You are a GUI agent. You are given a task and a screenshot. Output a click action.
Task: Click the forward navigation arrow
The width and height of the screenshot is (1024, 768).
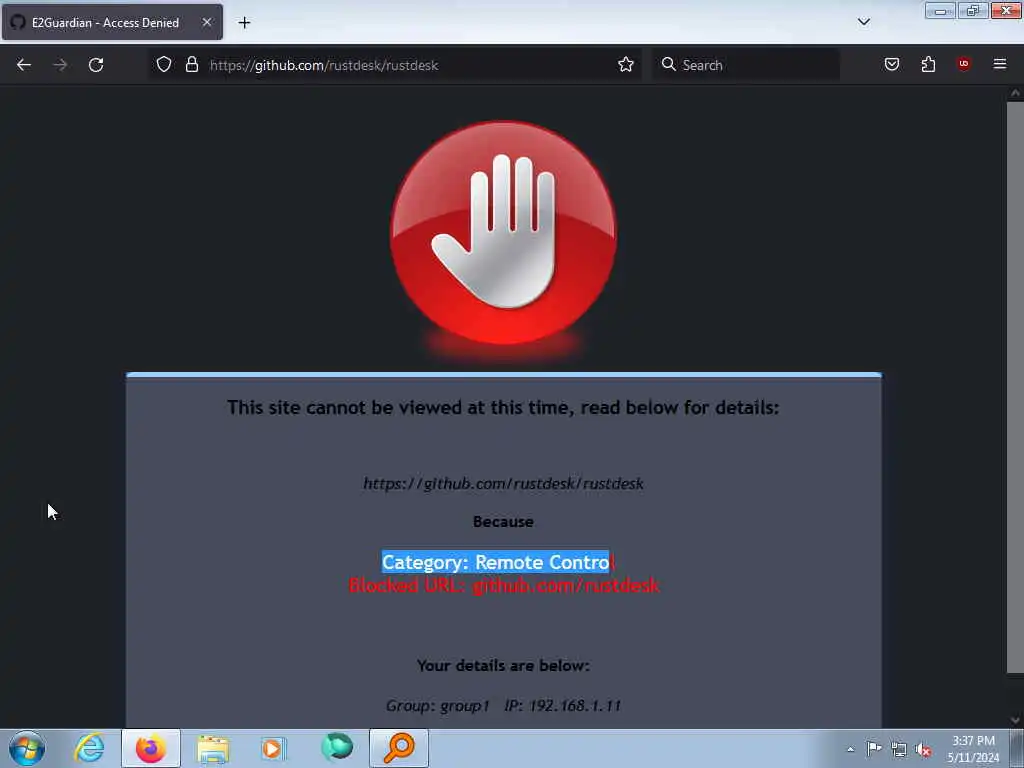pos(60,65)
